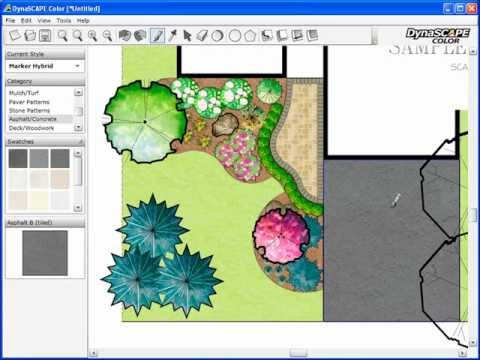Click the Category panel header
This screenshot has height=360, width=480.
pos(45,81)
